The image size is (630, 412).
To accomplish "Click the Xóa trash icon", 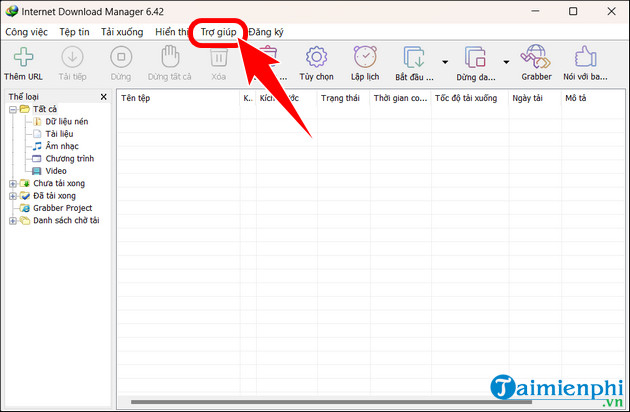I will click(x=219, y=57).
